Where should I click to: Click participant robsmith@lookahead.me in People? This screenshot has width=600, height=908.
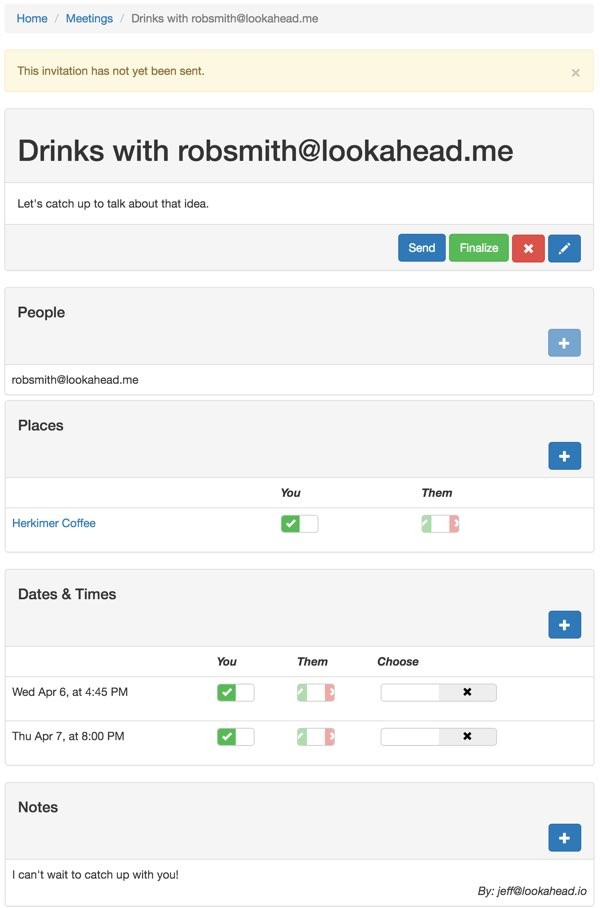(x=75, y=380)
